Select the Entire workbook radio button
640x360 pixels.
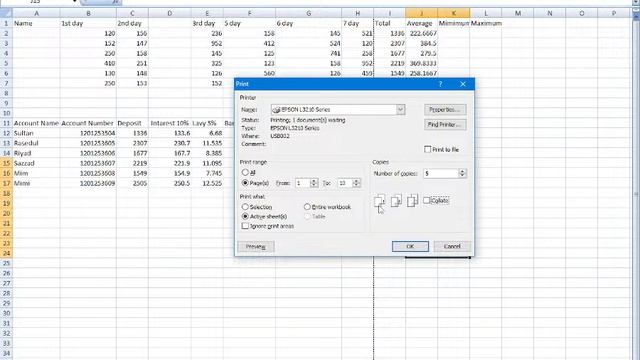pos(307,207)
